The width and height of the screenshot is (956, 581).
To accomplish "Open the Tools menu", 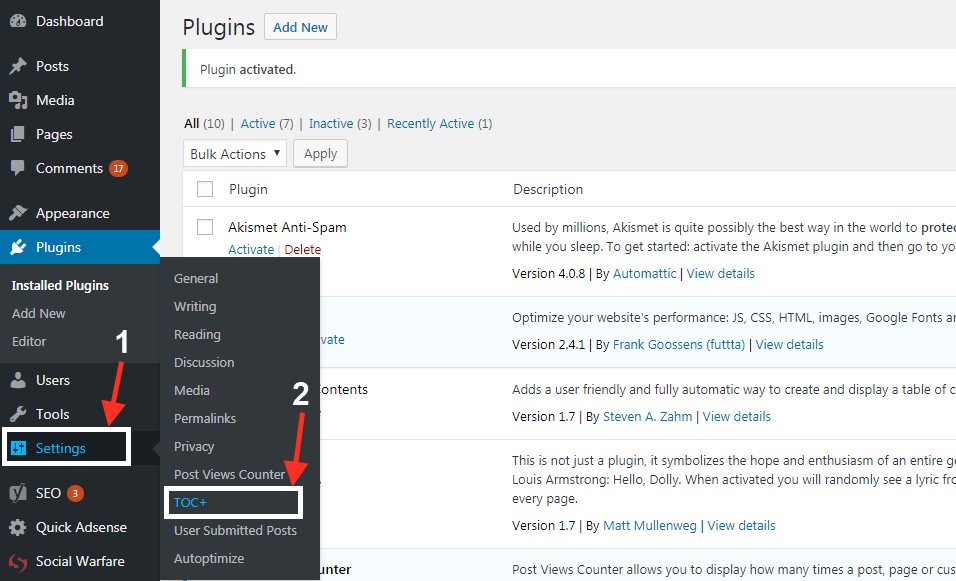I will tap(52, 414).
